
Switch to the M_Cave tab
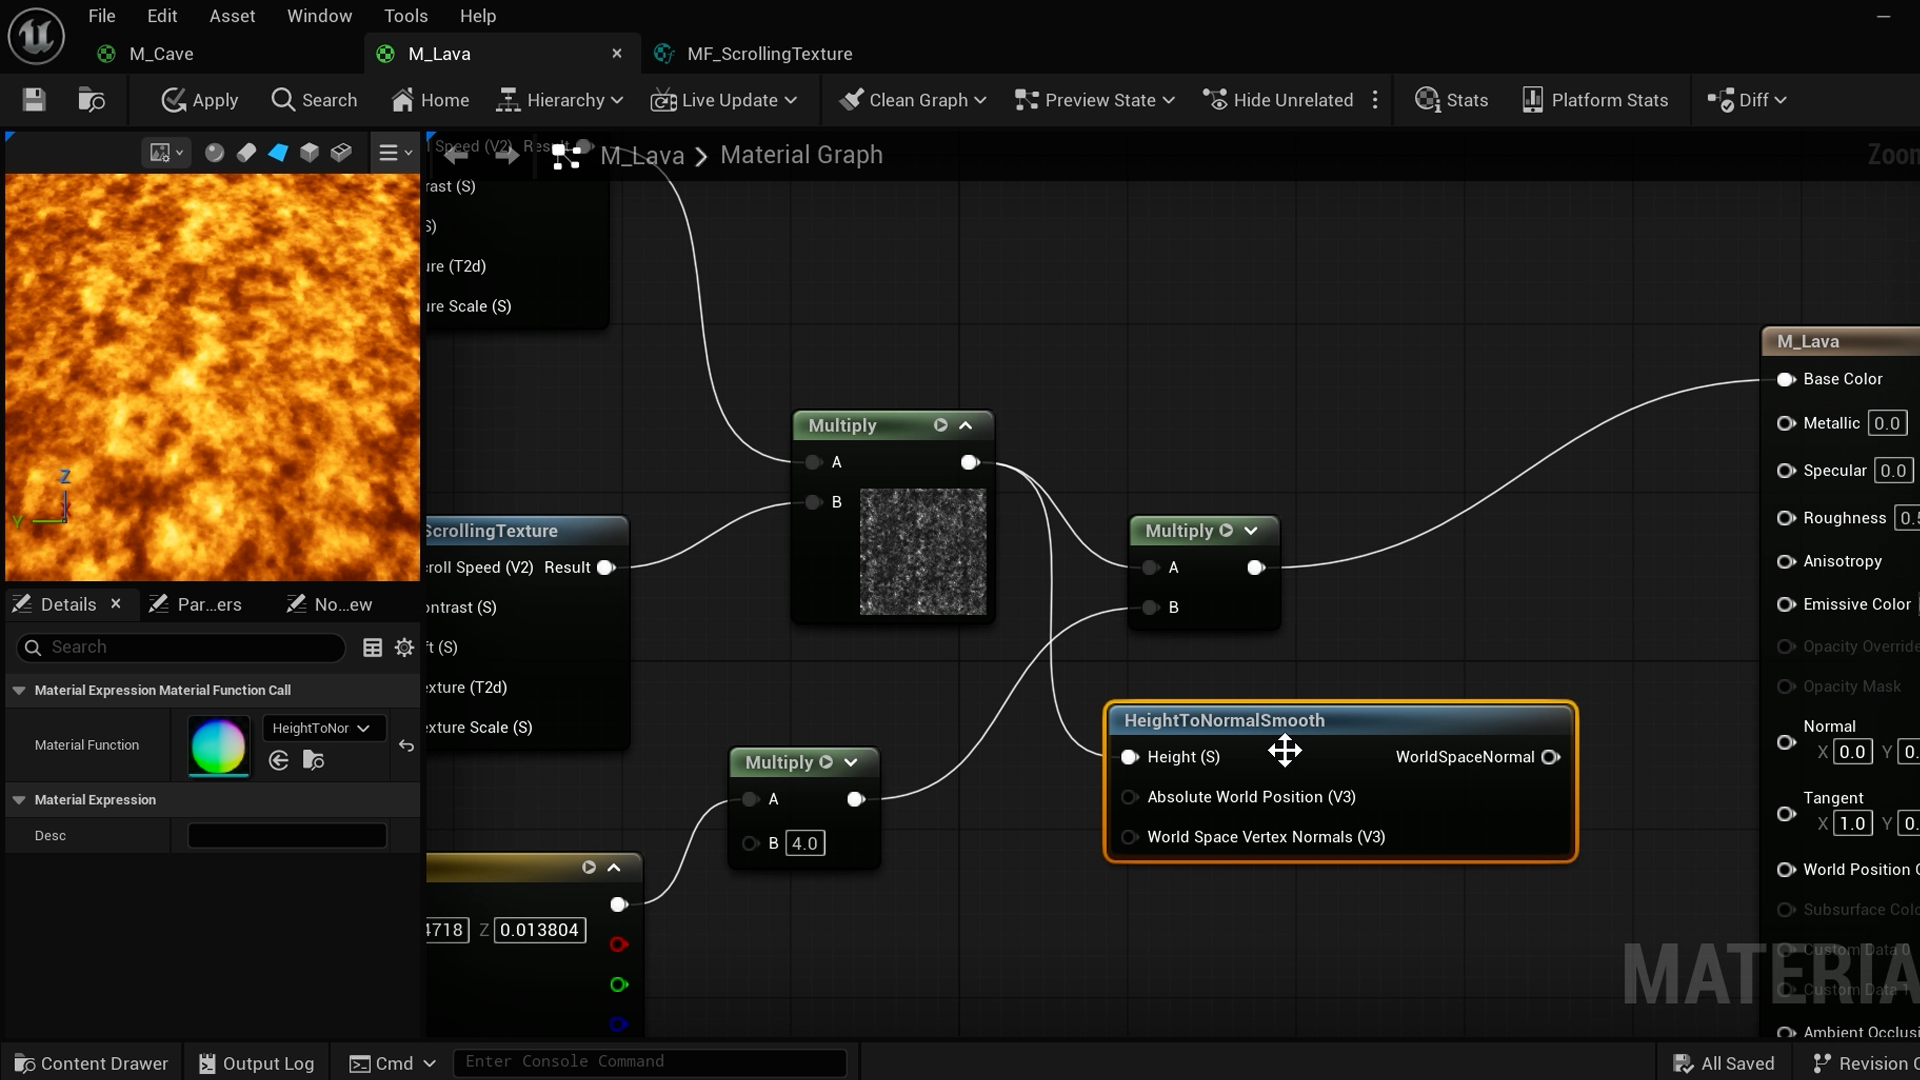161,54
